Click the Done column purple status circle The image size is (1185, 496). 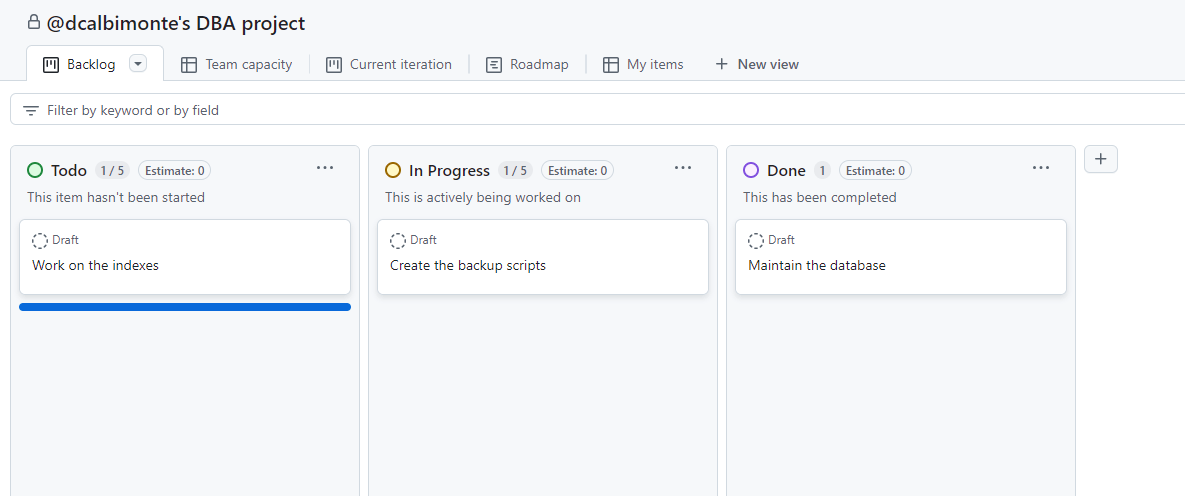[x=751, y=170]
